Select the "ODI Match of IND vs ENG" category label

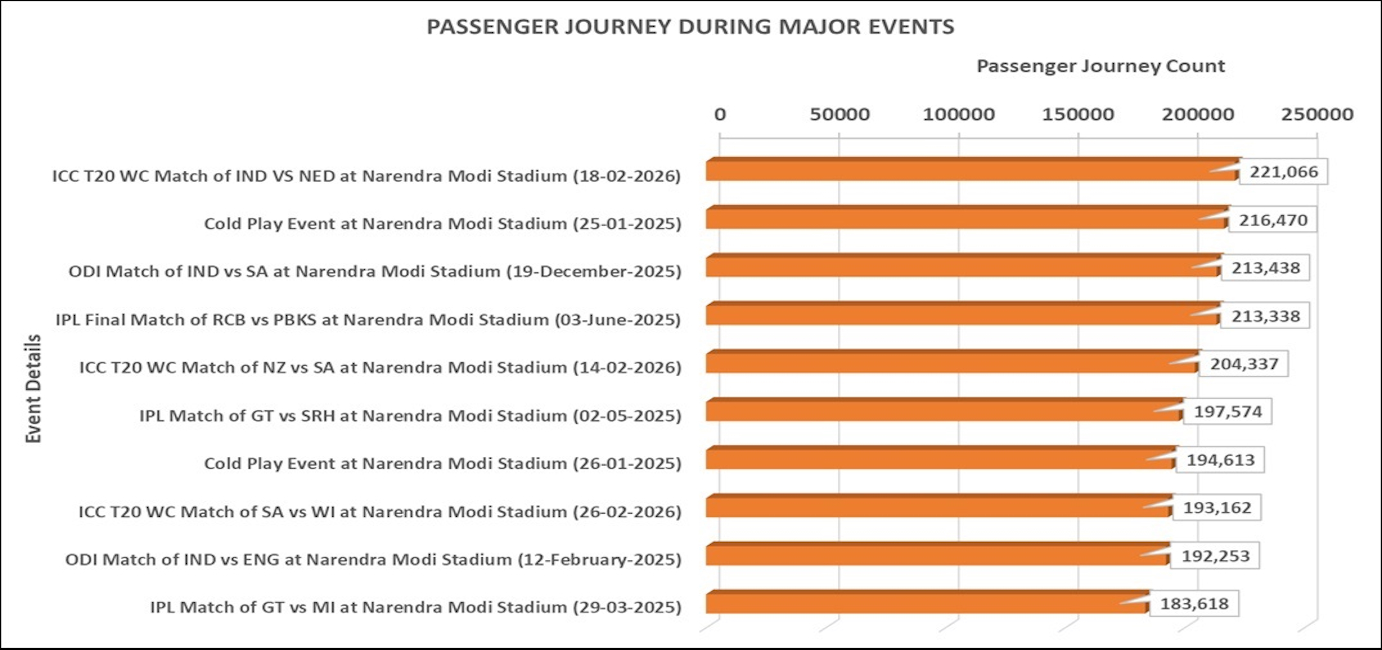(373, 559)
